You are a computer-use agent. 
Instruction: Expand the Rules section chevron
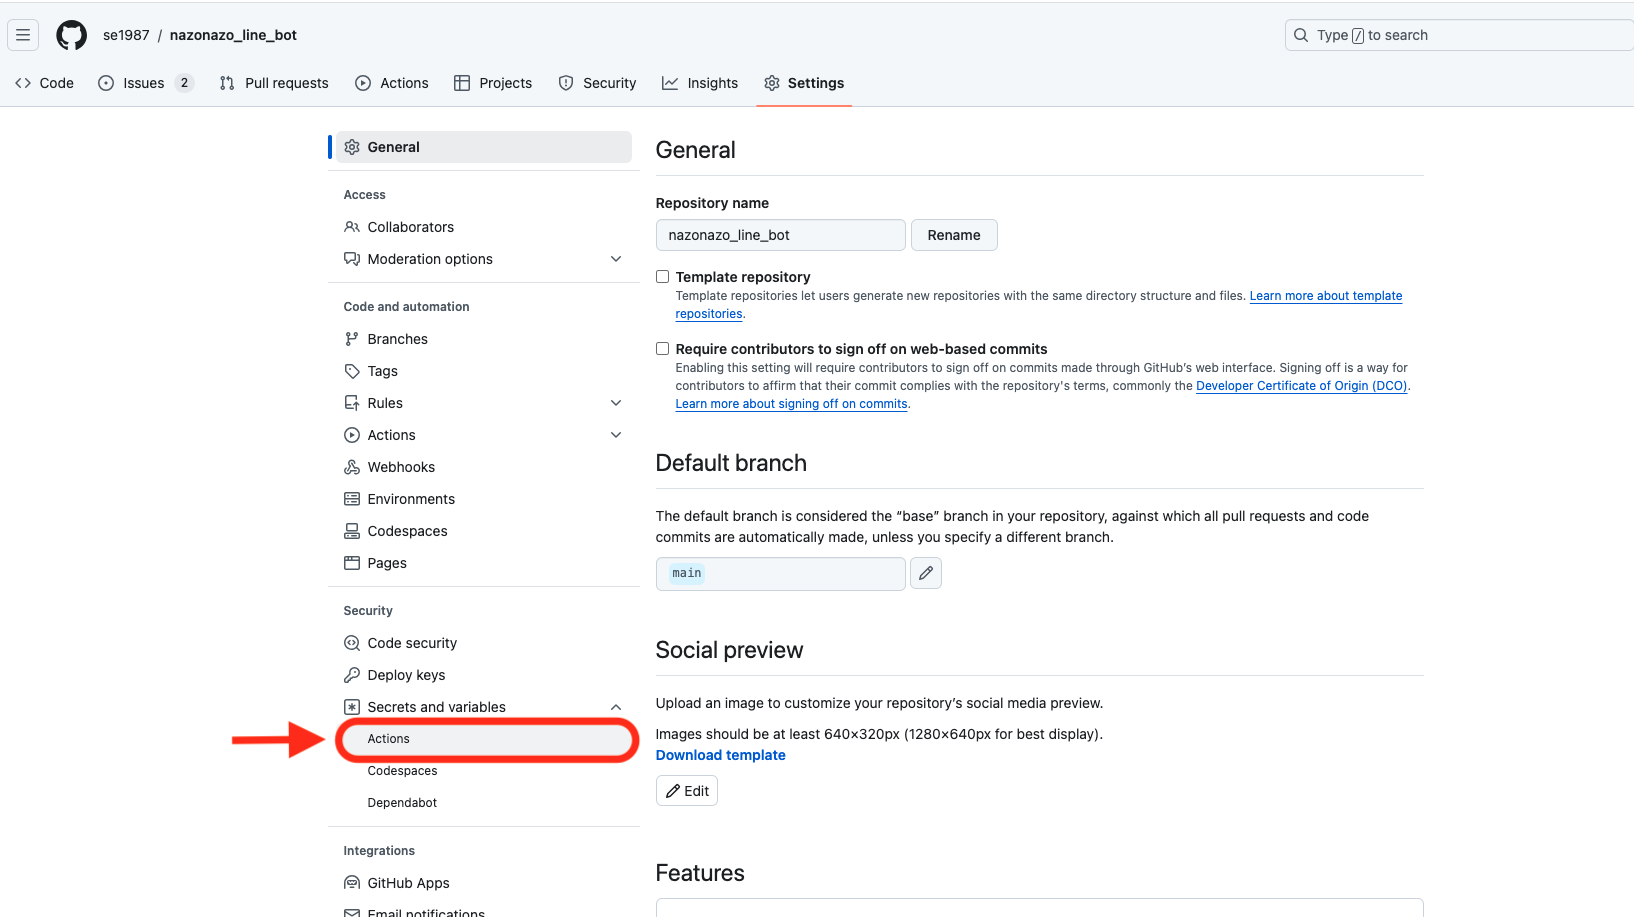616,403
